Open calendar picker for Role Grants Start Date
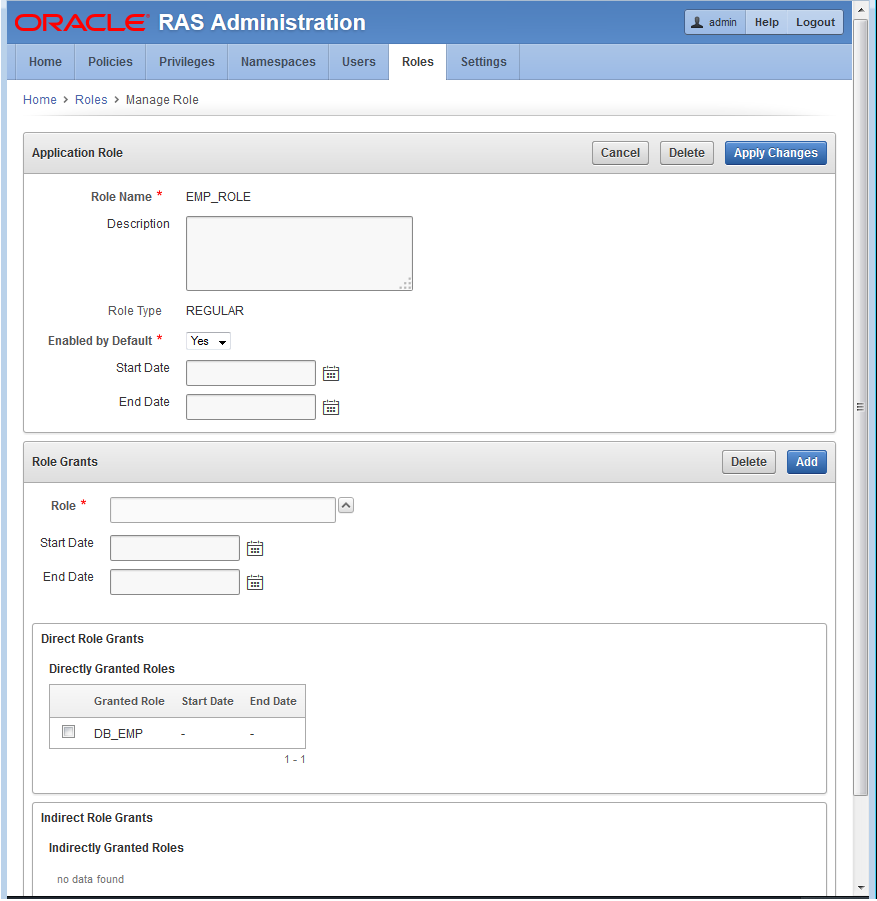Viewport: 877px width, 901px height. (x=255, y=548)
